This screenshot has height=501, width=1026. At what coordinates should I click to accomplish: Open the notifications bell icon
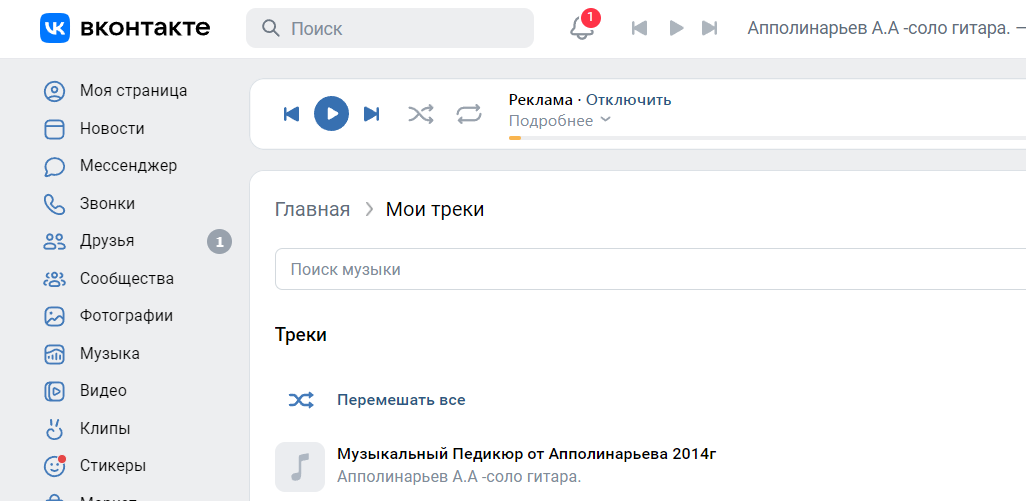[x=582, y=28]
